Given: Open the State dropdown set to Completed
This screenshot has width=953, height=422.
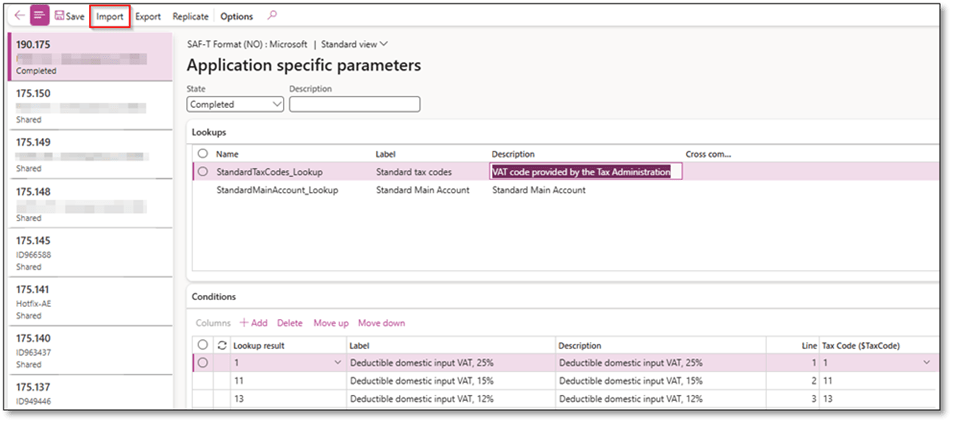Looking at the screenshot, I should pyautogui.click(x=235, y=104).
